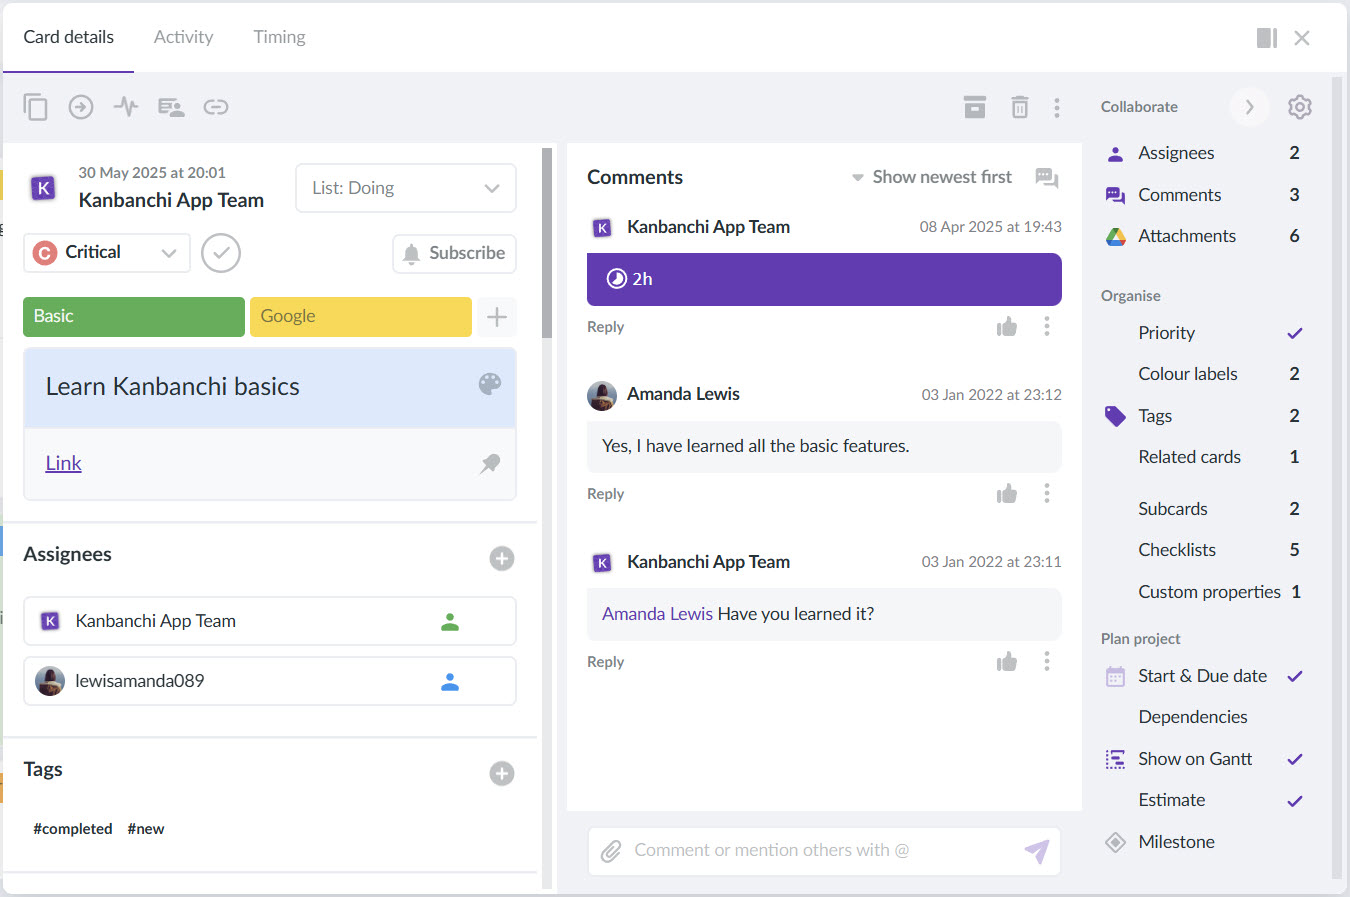Copy the card using the copy icon
Screen dimensions: 1350x897
click(35, 107)
